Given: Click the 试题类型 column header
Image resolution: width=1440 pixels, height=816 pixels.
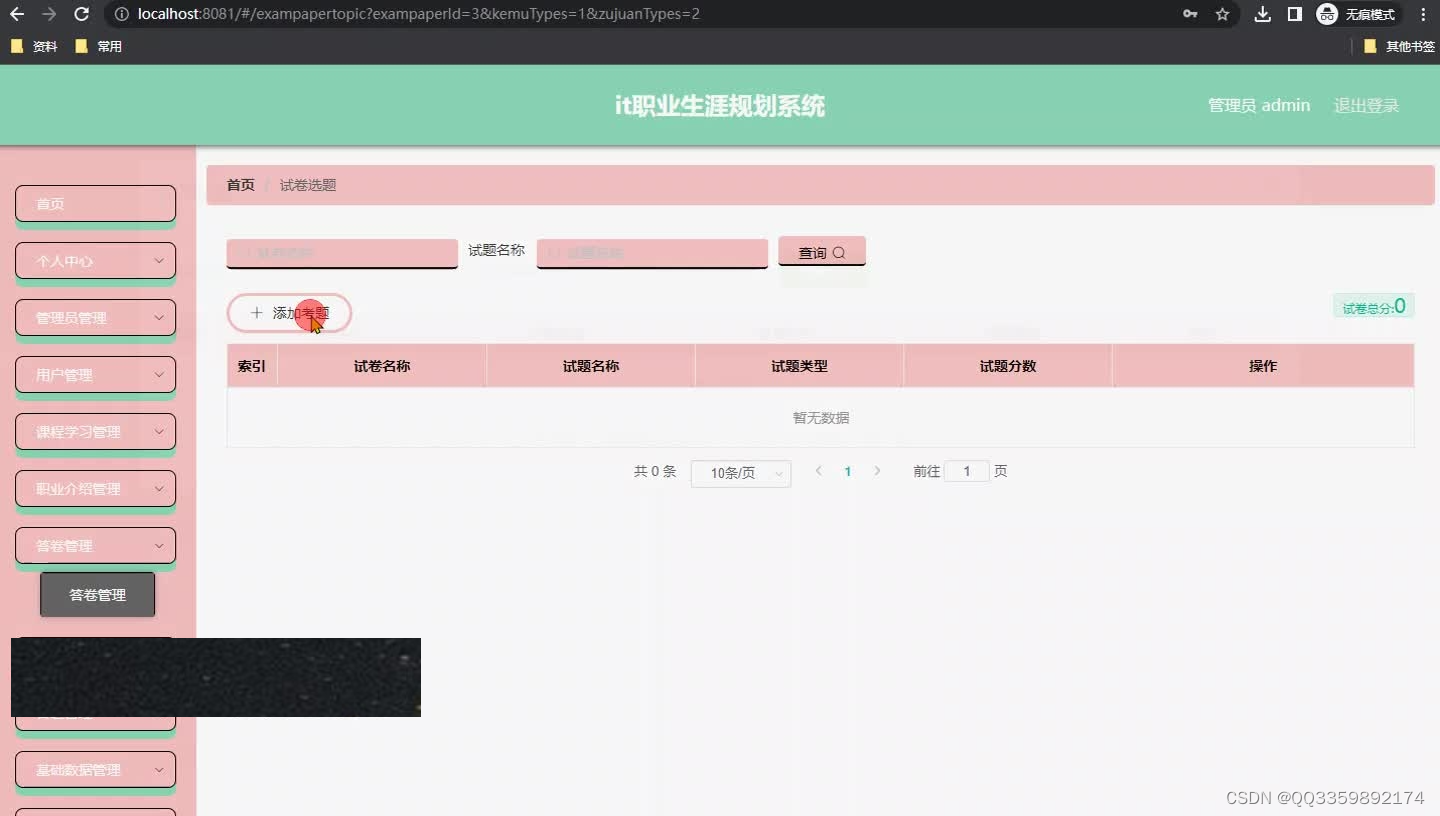Looking at the screenshot, I should (799, 366).
